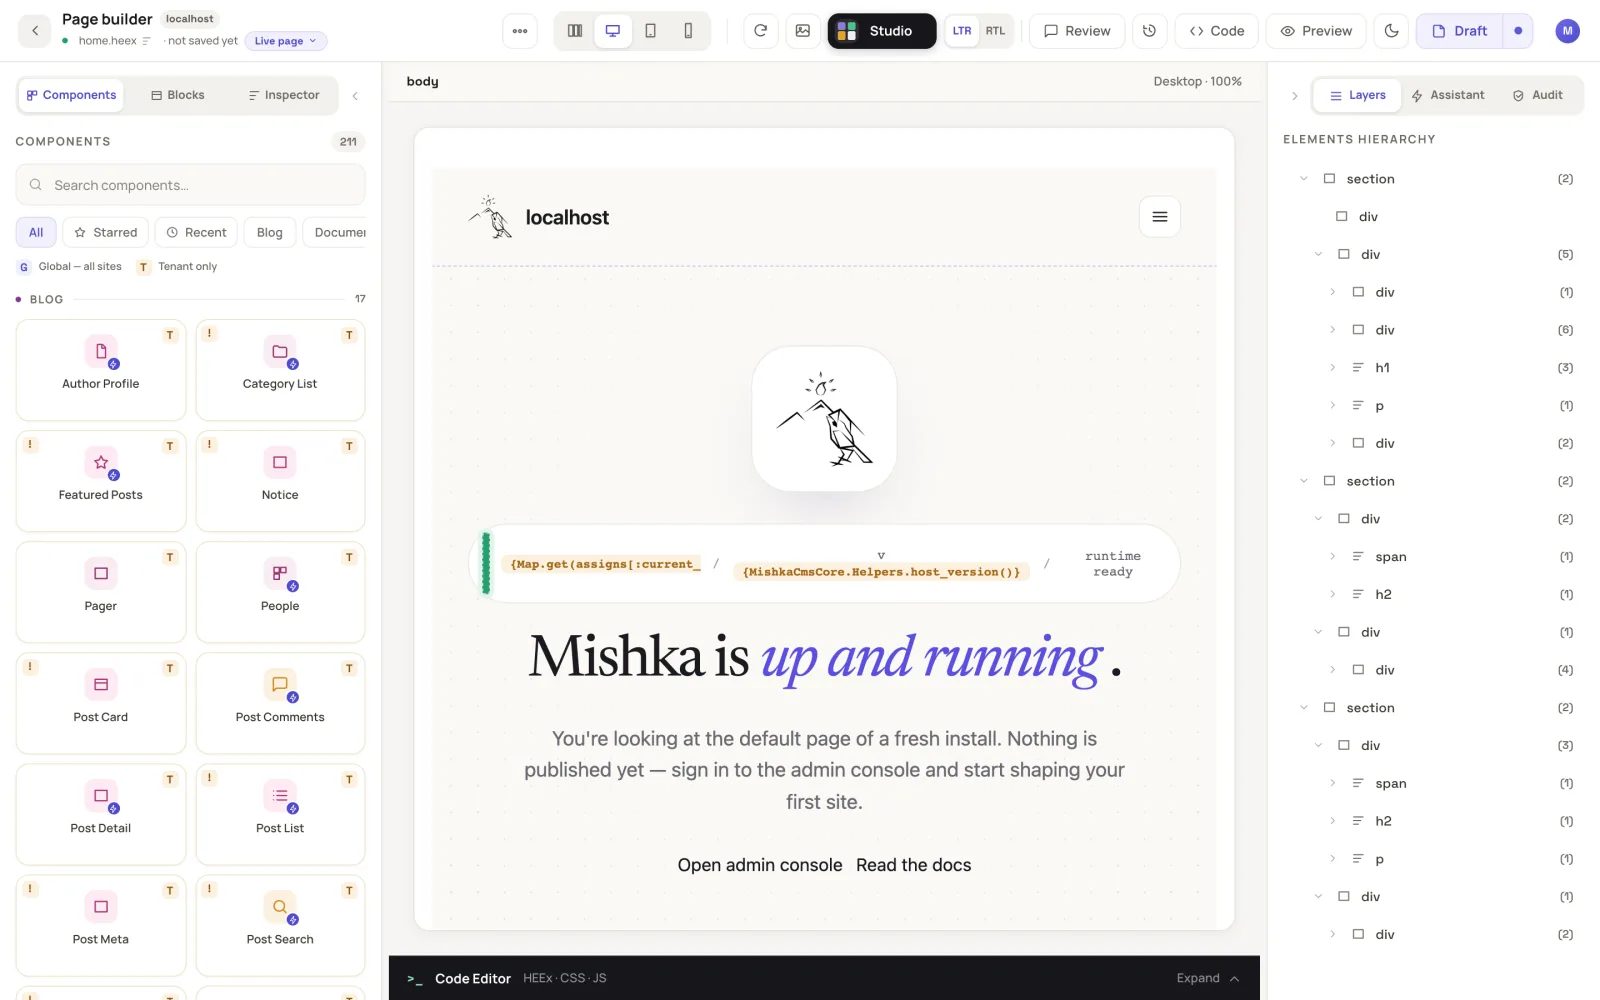This screenshot has height=1000, width=1600.
Task: Click the Author Profile component card
Action: [x=101, y=370]
